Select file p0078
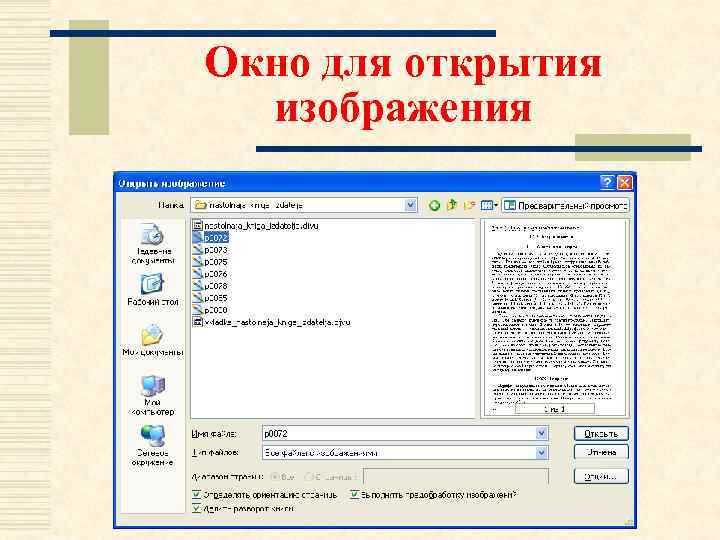Image resolution: width=720 pixels, height=540 pixels. coord(210,286)
